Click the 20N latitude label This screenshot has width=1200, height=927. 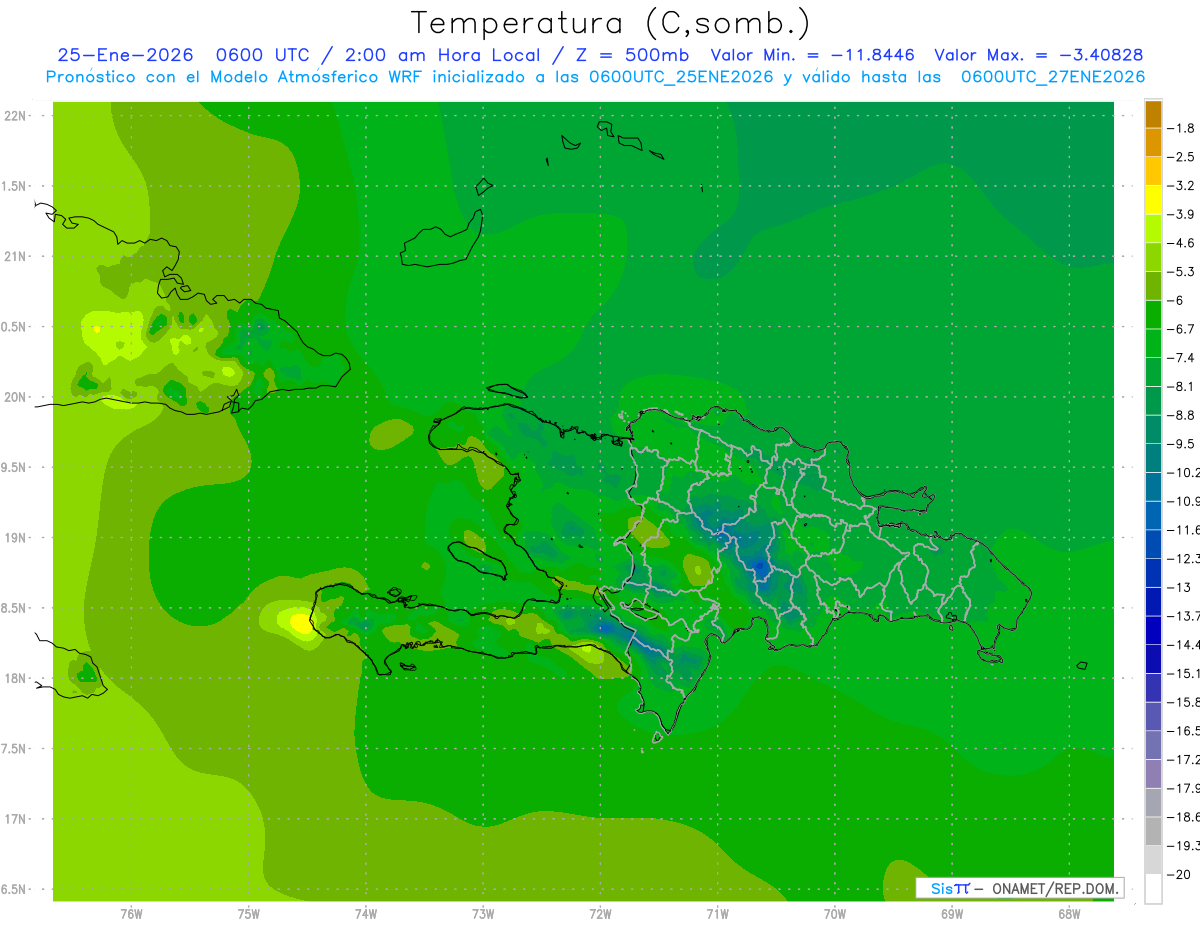click(x=16, y=397)
